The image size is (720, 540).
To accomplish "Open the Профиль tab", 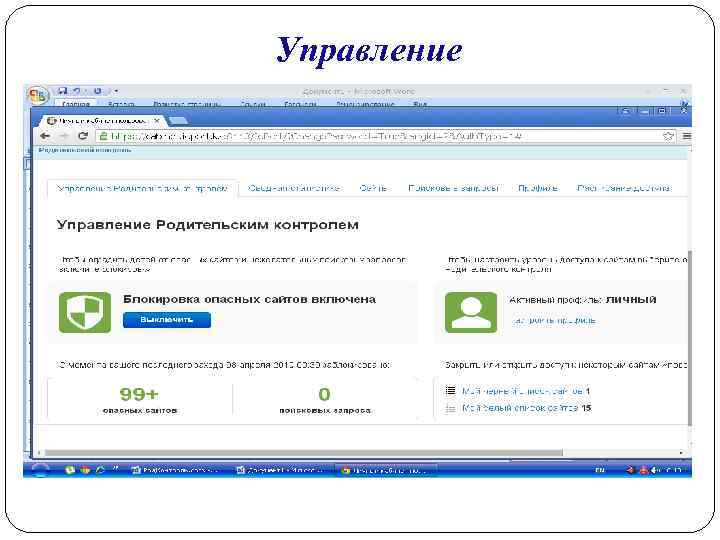I will pos(538,188).
